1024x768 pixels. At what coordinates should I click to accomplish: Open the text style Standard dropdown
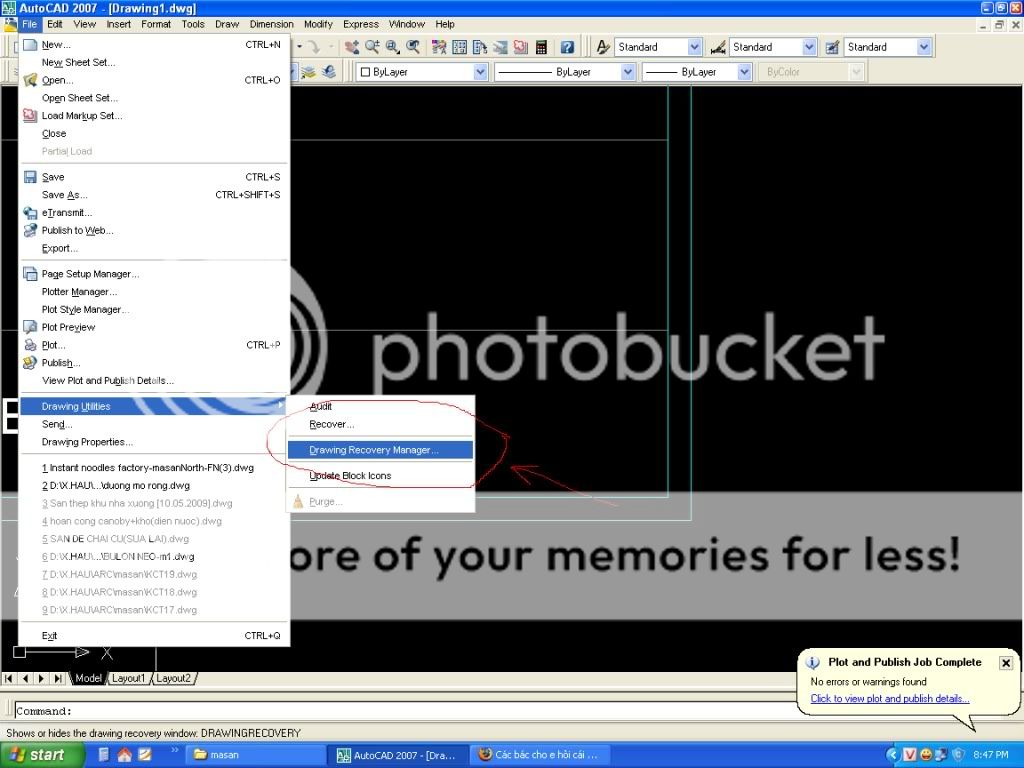coord(695,47)
